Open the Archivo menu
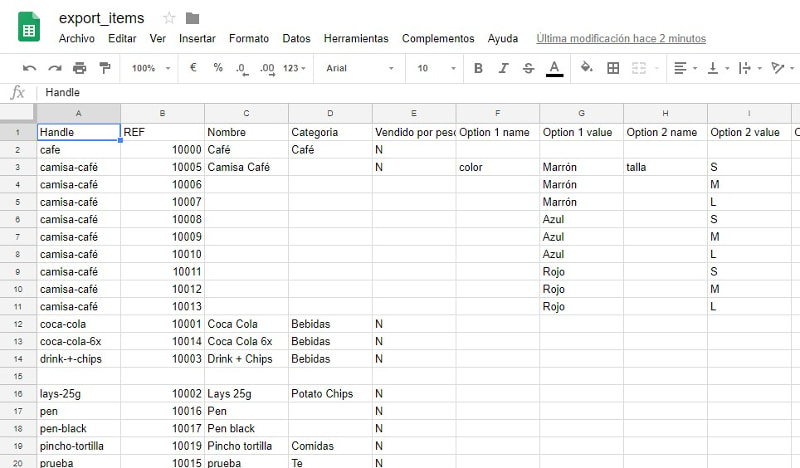 pos(77,39)
